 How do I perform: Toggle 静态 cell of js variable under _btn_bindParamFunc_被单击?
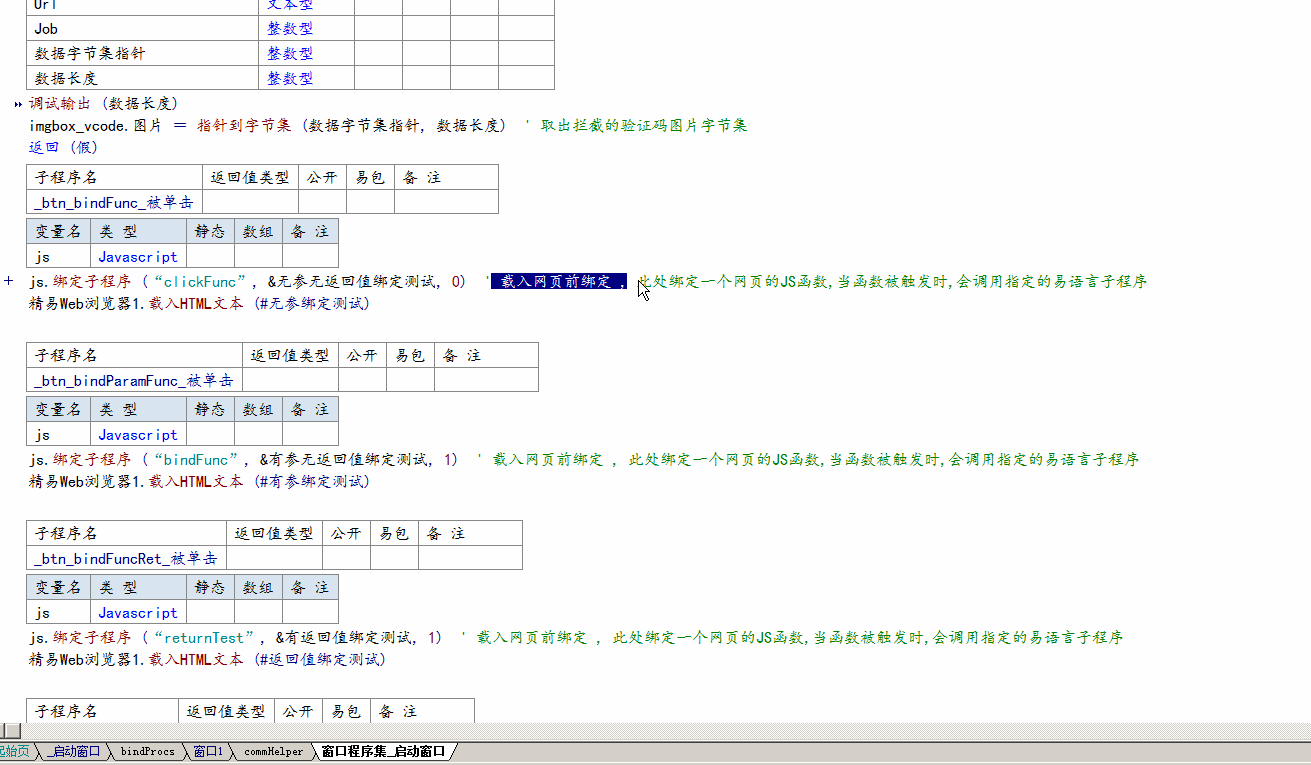coord(210,435)
